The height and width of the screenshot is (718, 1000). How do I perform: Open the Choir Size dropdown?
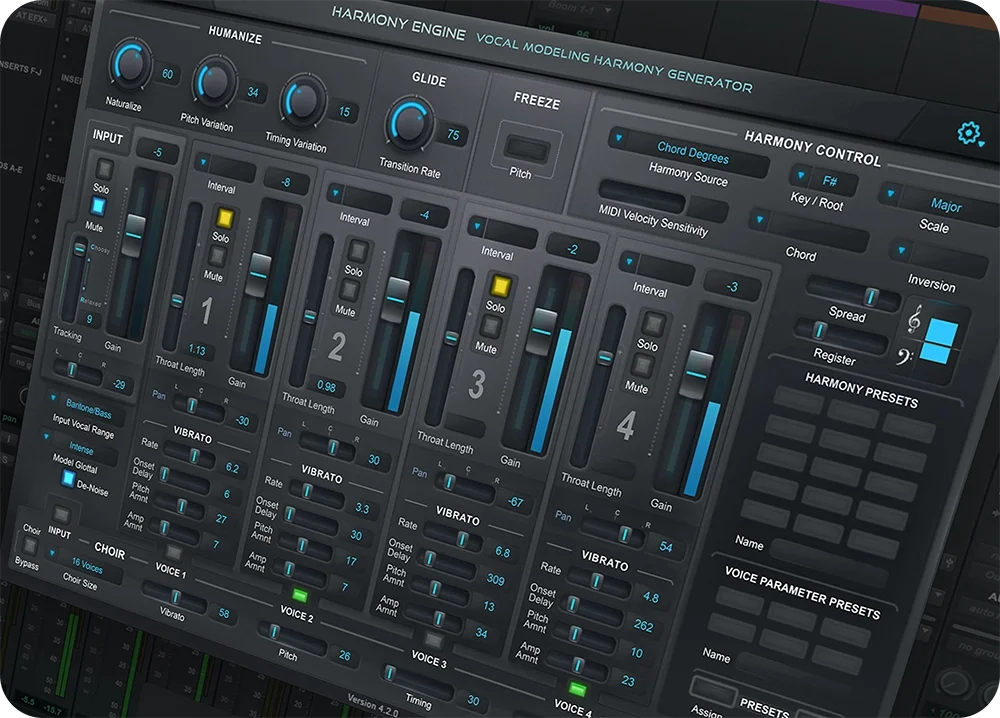[x=84, y=564]
